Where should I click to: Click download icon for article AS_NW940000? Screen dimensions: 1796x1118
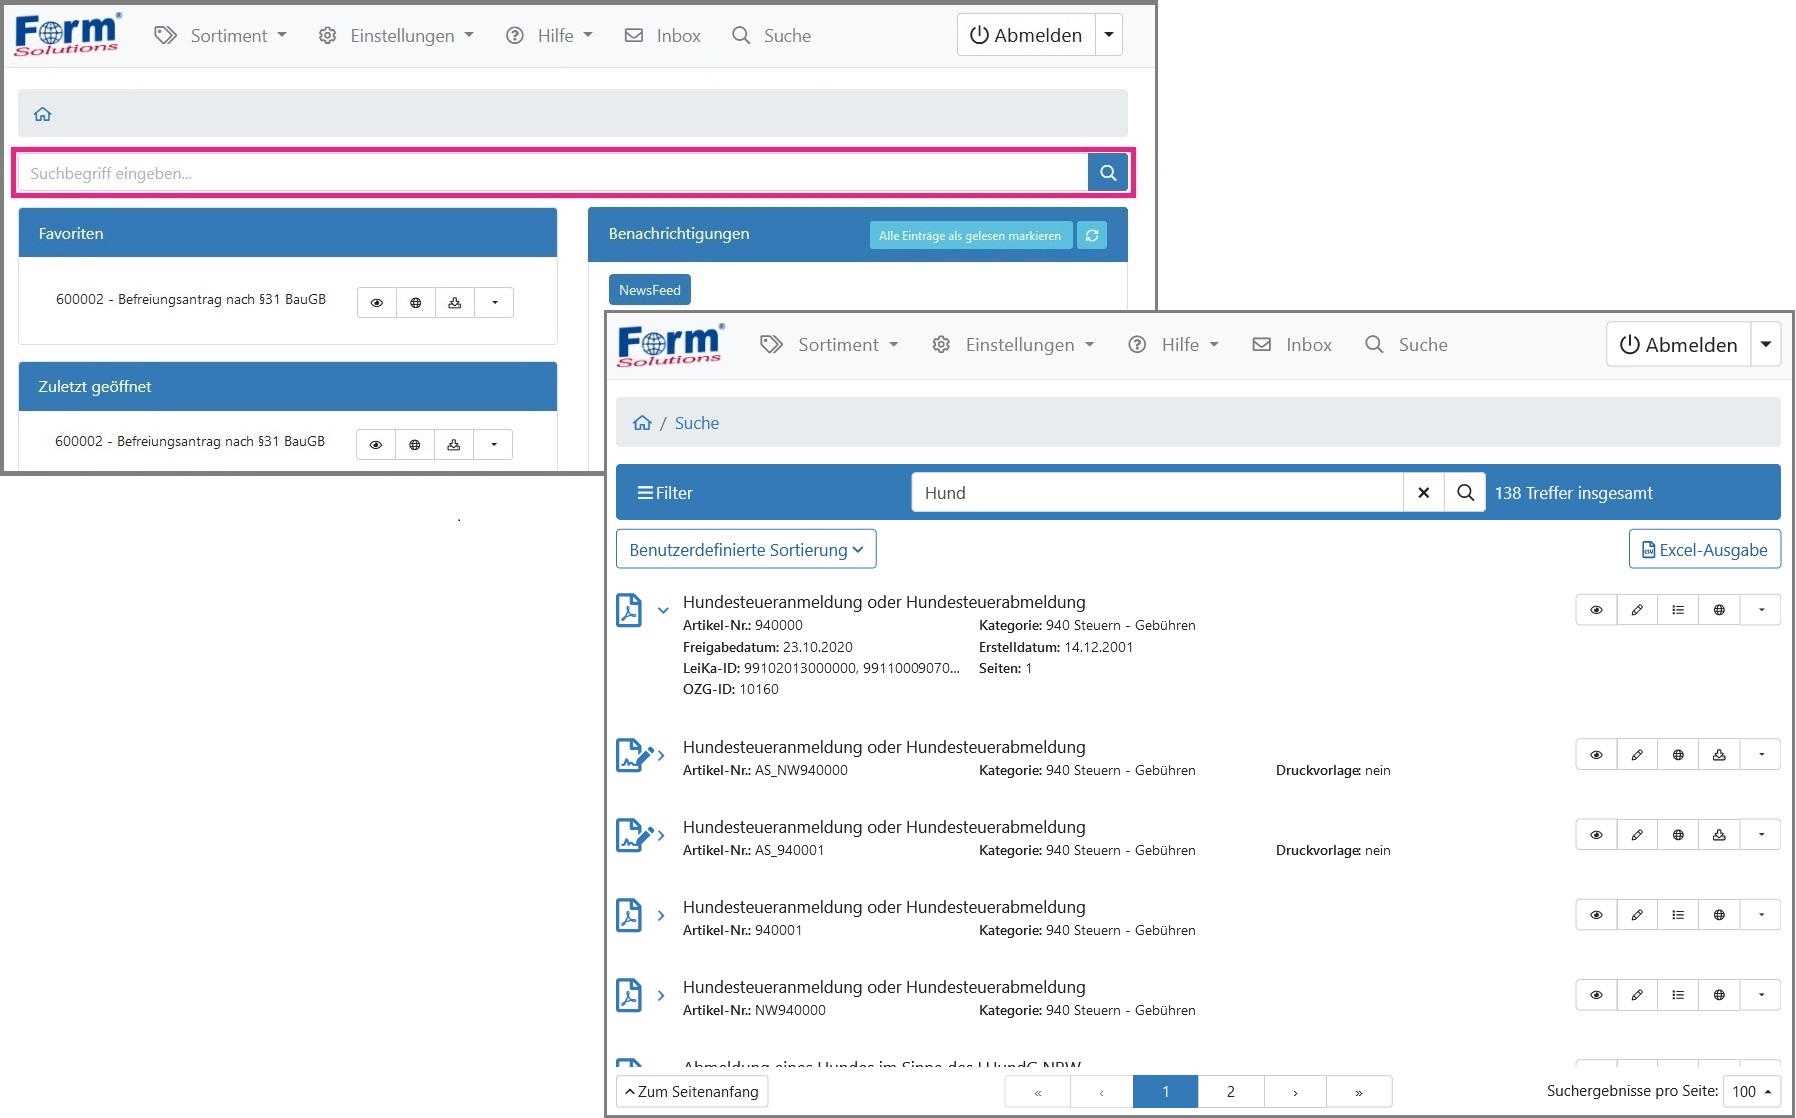(1719, 755)
